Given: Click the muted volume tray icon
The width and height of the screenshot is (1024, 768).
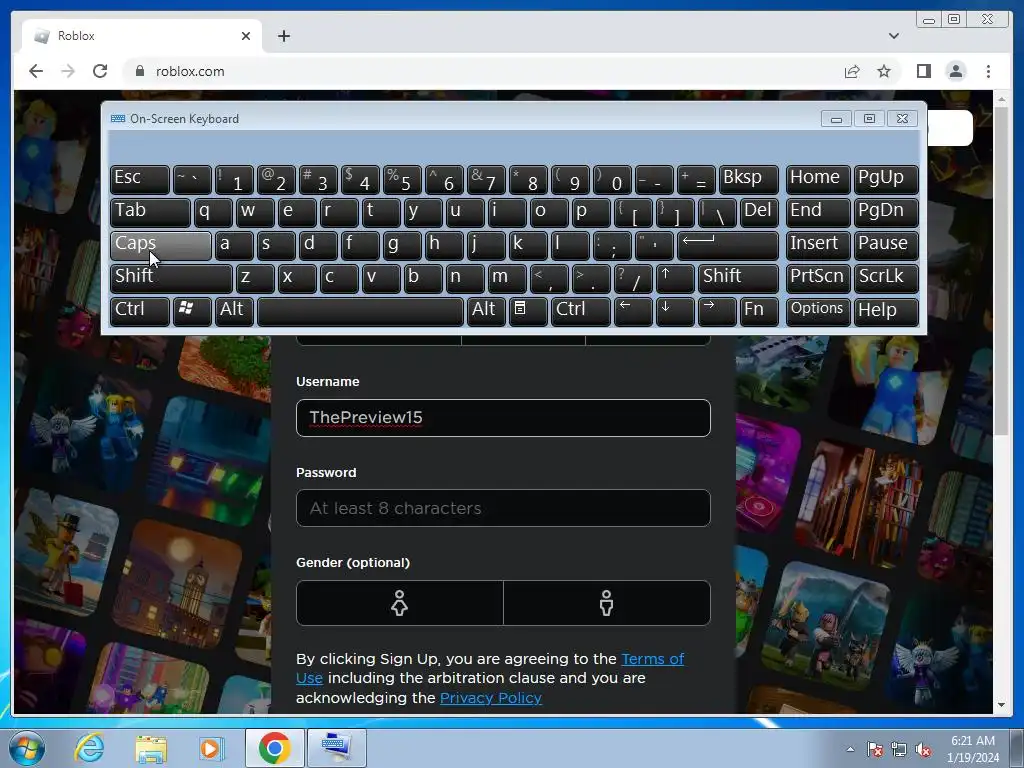Looking at the screenshot, I should tap(923, 749).
